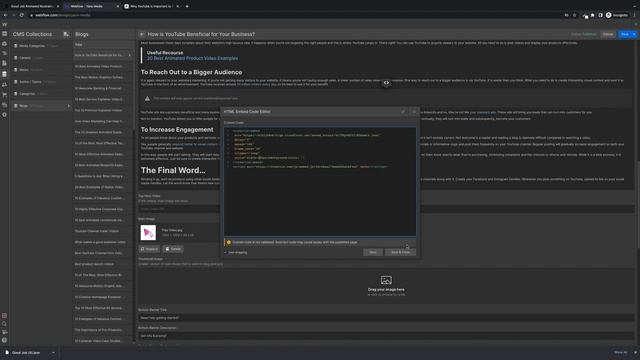Click Replace button under Main Image
The image size is (640, 360).
[149, 249]
